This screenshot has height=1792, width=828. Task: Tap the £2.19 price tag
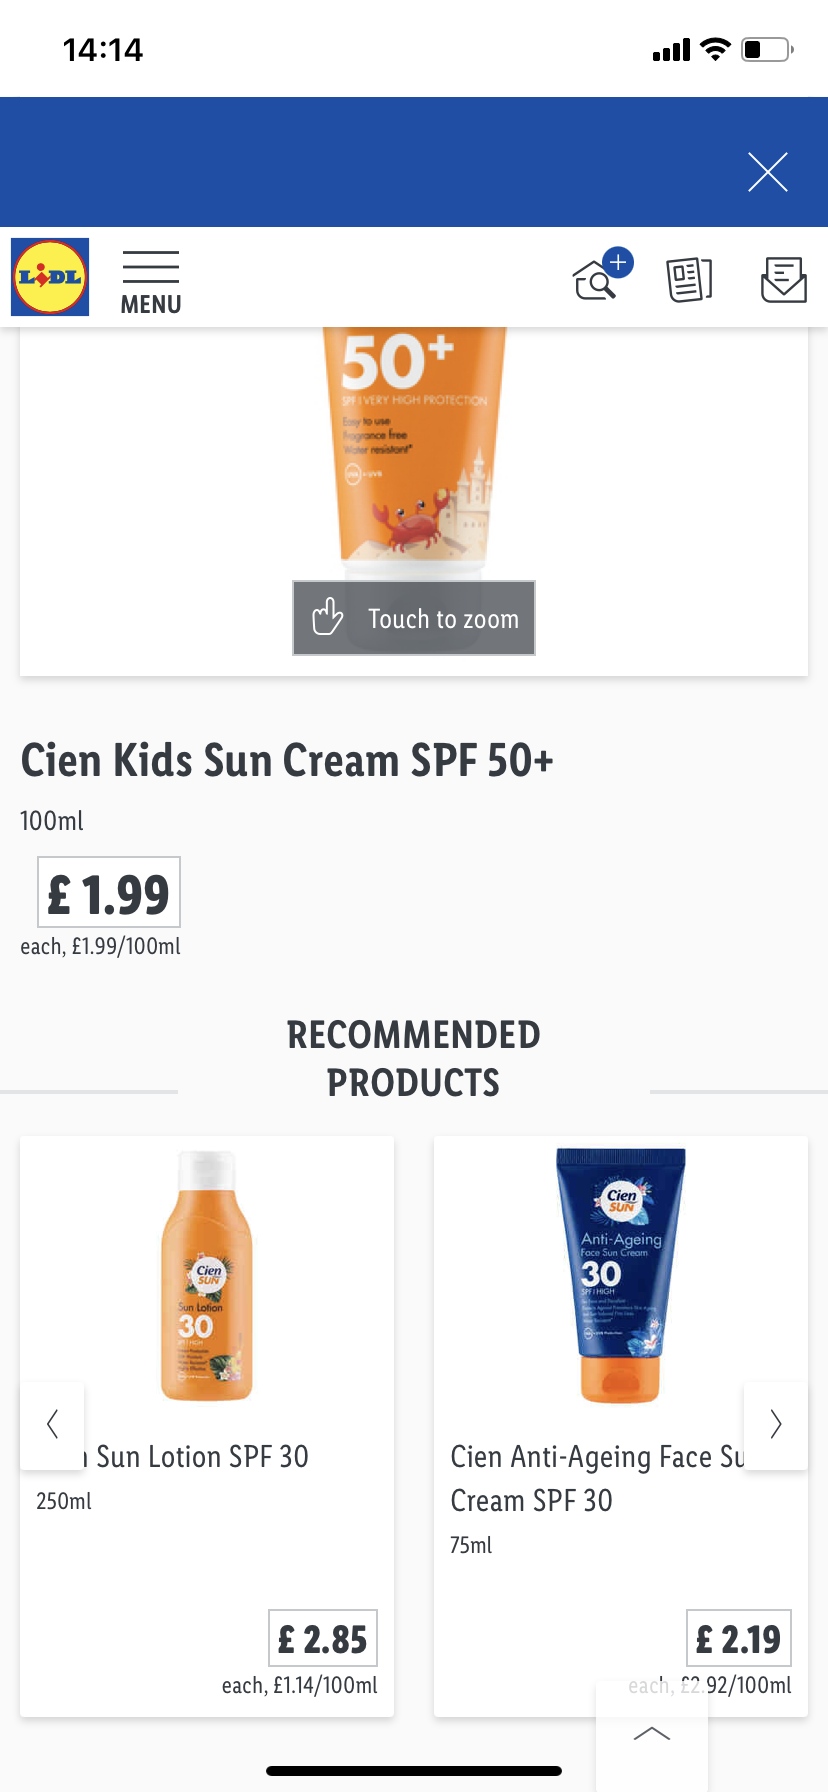738,1639
